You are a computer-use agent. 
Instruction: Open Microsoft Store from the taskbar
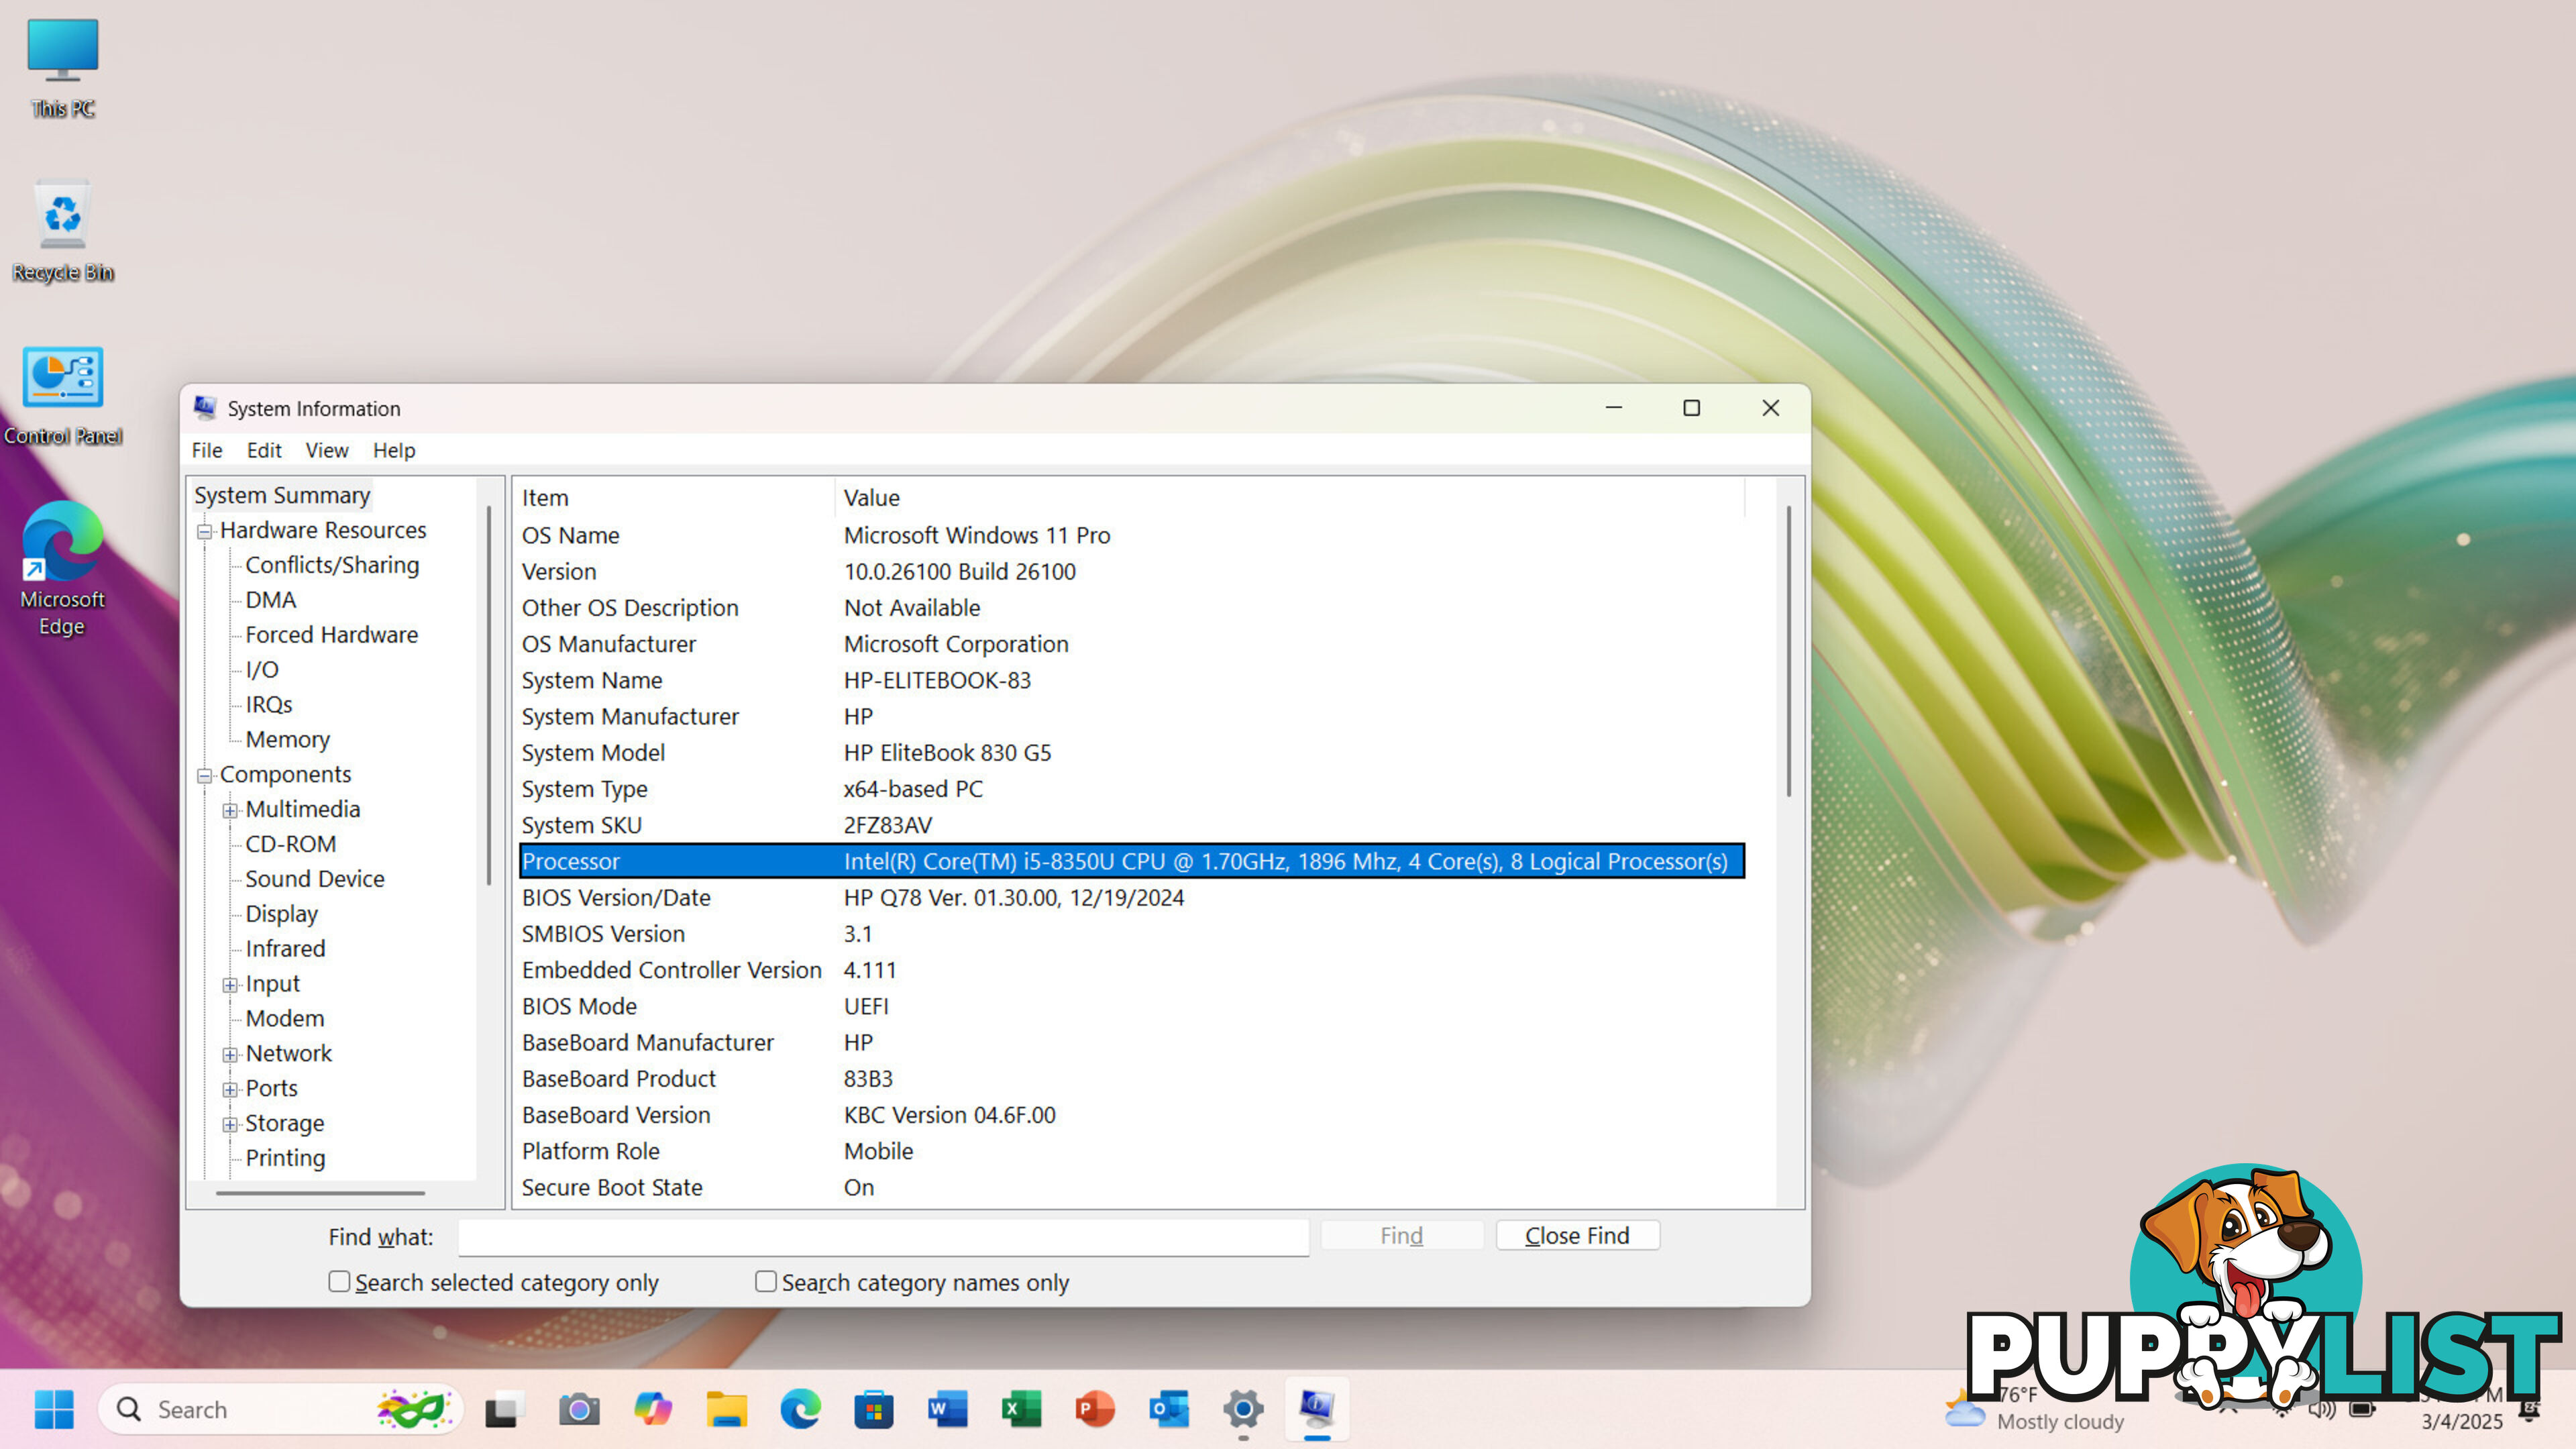874,1409
